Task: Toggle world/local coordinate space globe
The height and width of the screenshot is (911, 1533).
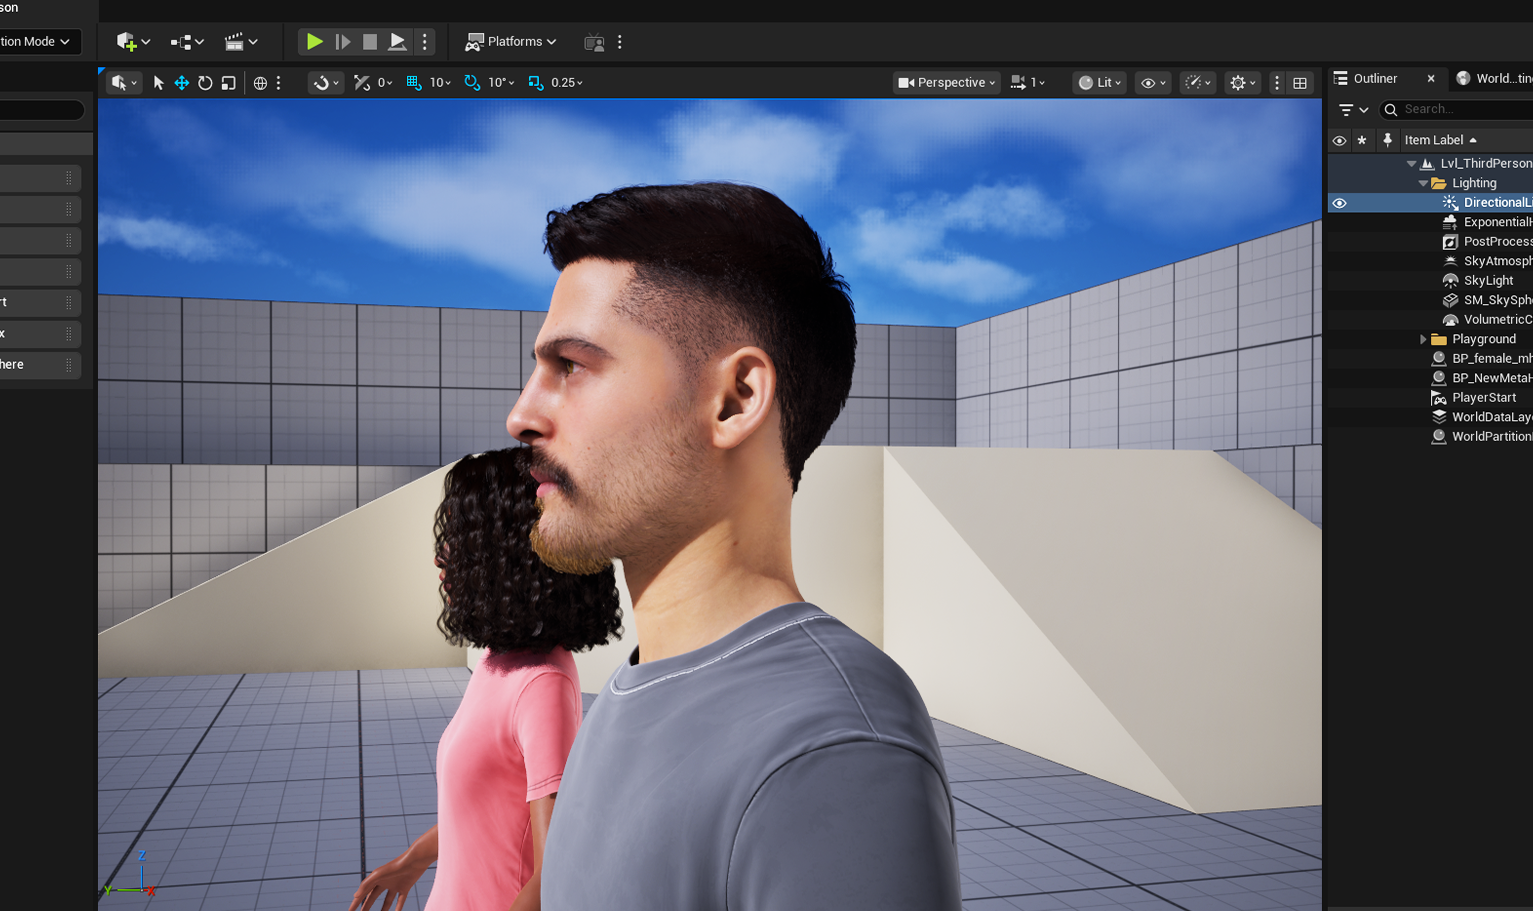Action: [x=260, y=83]
